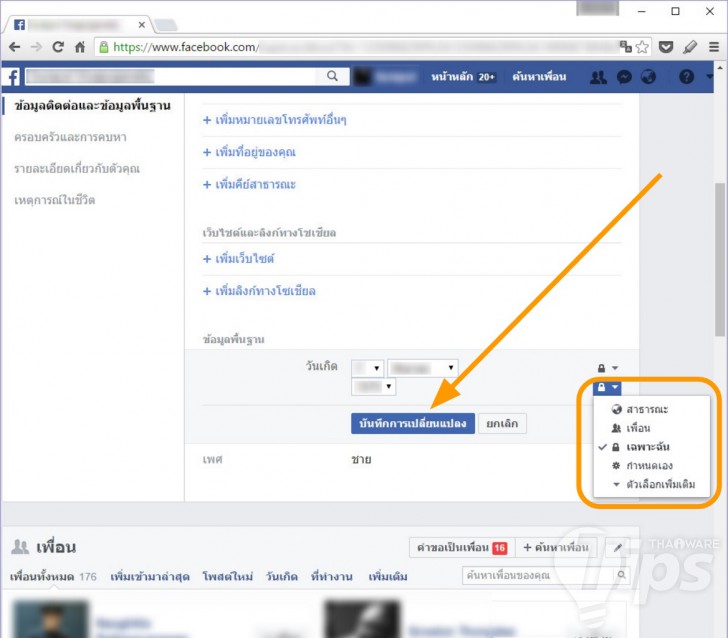Open notifications globe icon
The height and width of the screenshot is (638, 728).
point(649,77)
